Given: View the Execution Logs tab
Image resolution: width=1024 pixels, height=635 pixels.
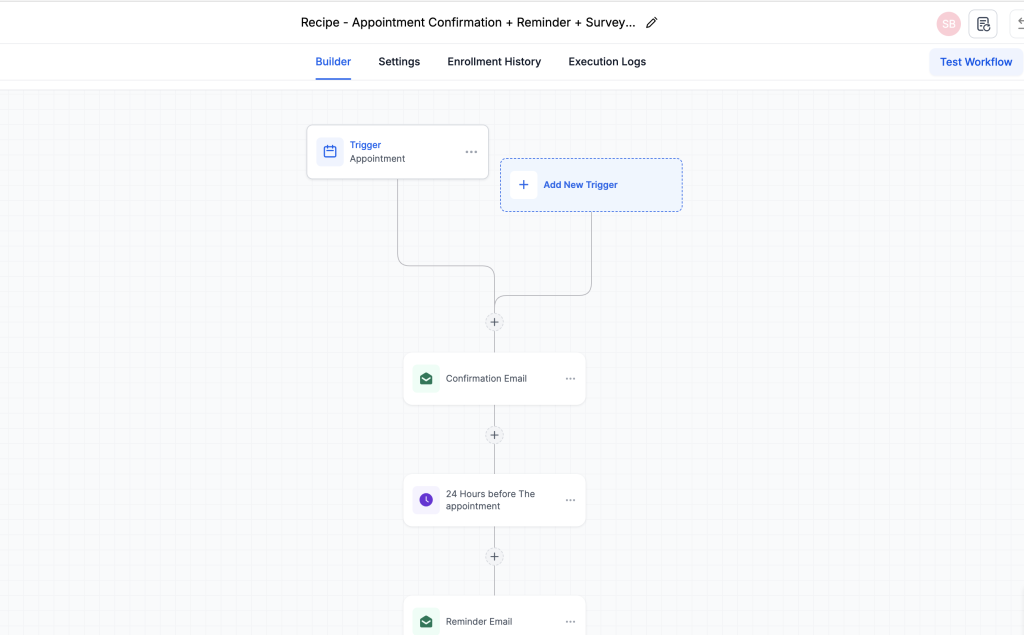Looking at the screenshot, I should pyautogui.click(x=607, y=61).
